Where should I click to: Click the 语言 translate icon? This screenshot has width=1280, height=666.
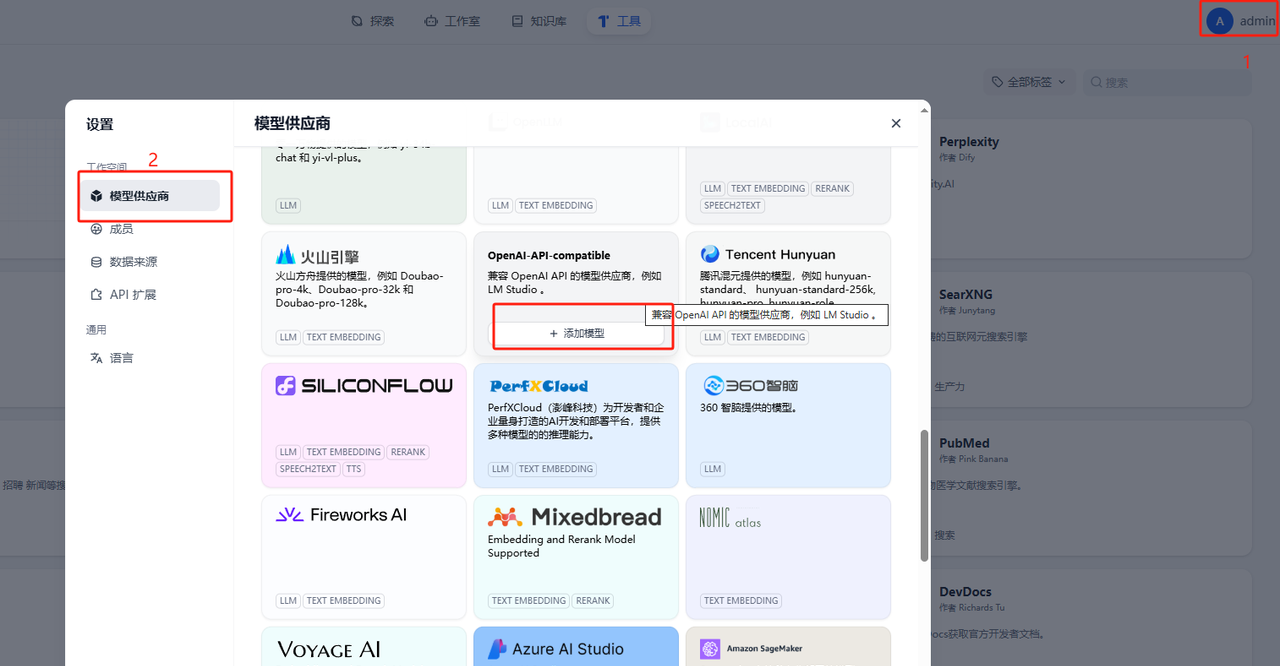(x=96, y=358)
